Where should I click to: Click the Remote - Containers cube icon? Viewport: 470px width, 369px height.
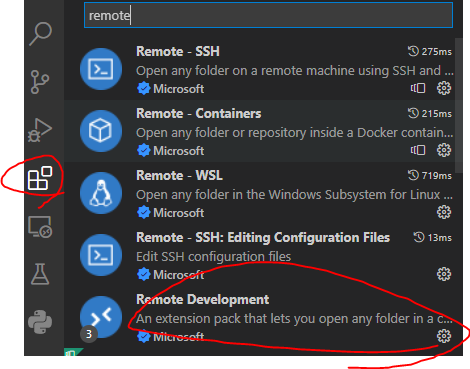point(101,131)
